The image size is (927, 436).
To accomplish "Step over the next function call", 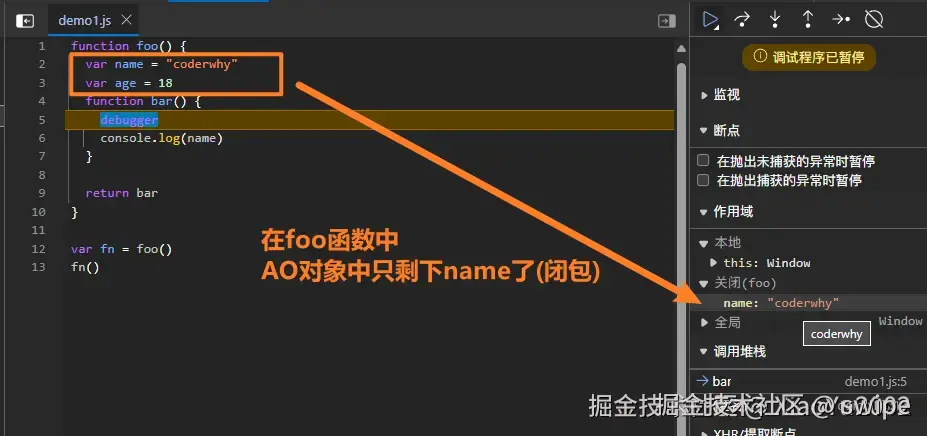I will click(741, 20).
